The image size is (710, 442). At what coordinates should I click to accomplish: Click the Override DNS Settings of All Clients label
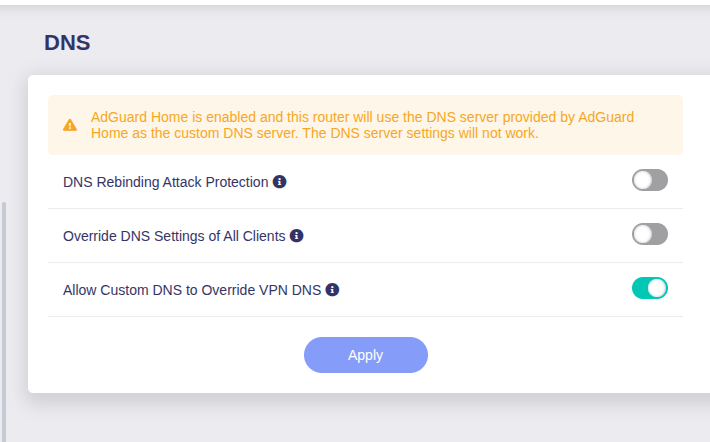[x=174, y=236]
